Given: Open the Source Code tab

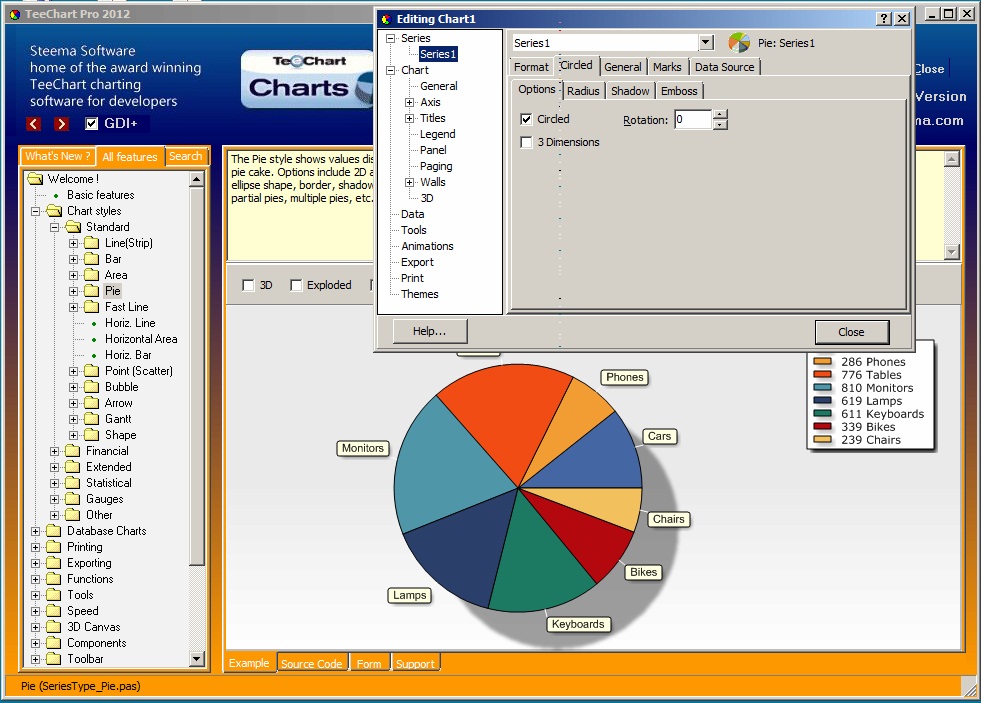Looking at the screenshot, I should [312, 664].
